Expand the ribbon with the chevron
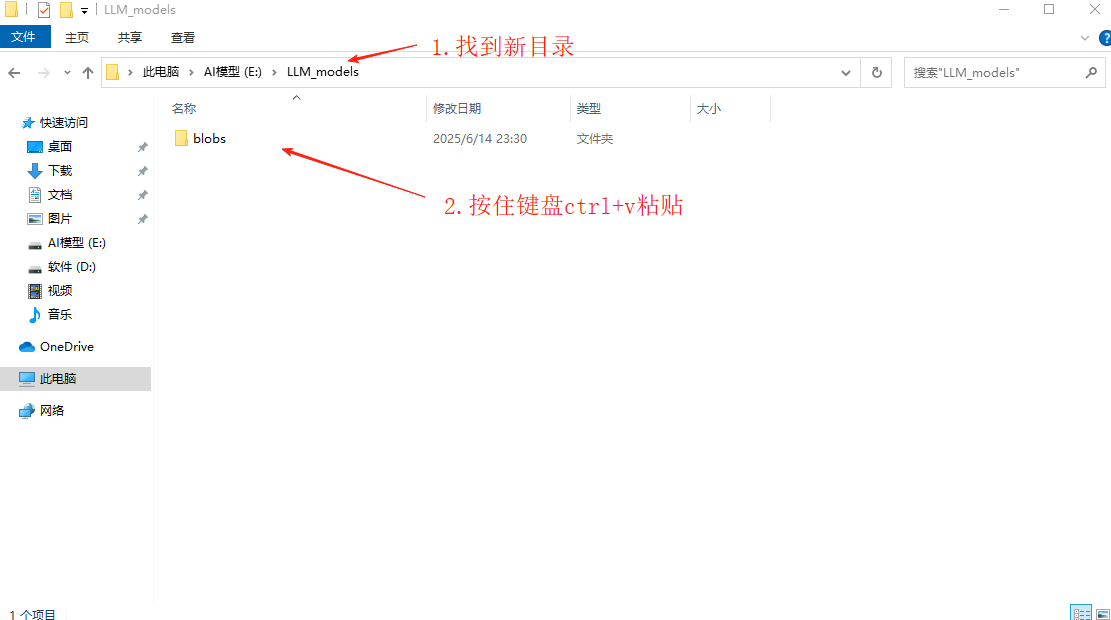 pyautogui.click(x=1085, y=38)
